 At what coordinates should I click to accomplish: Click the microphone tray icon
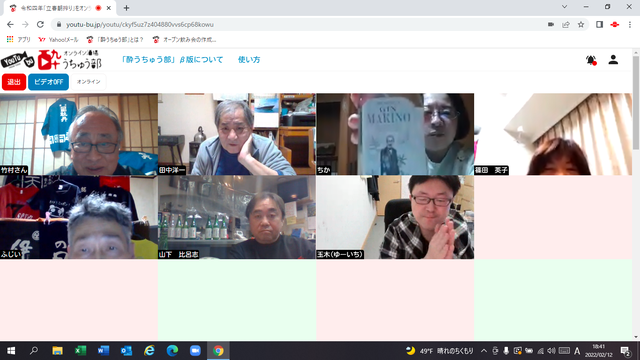pos(506,351)
